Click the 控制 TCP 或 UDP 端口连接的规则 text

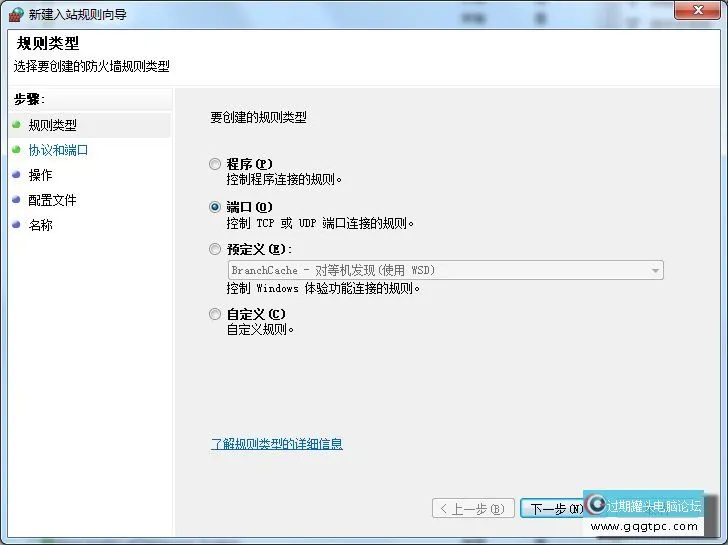click(320, 223)
